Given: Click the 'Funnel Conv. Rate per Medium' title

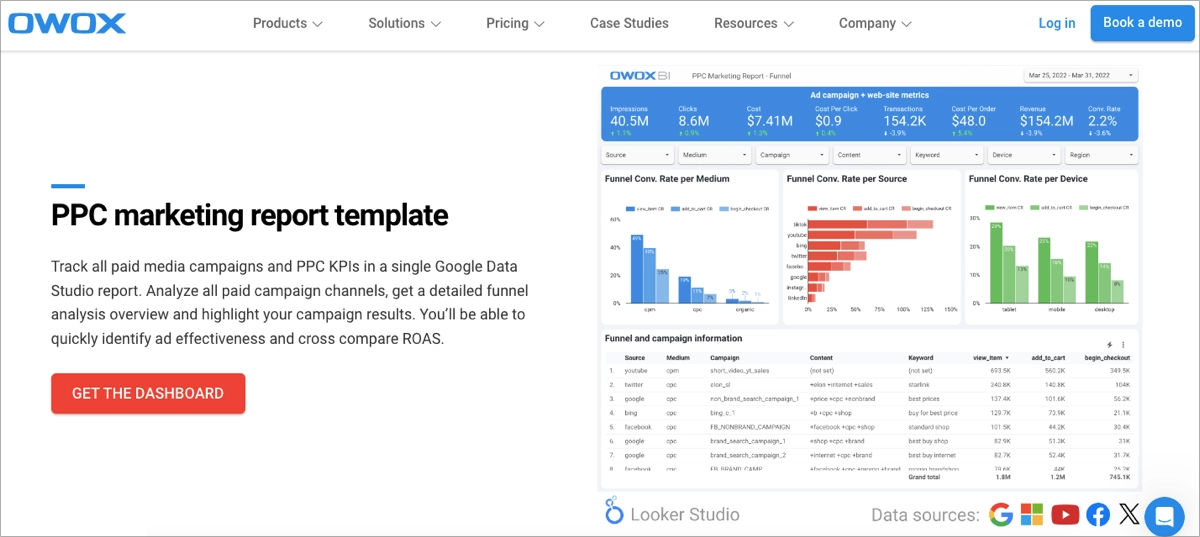Looking at the screenshot, I should click(667, 179).
